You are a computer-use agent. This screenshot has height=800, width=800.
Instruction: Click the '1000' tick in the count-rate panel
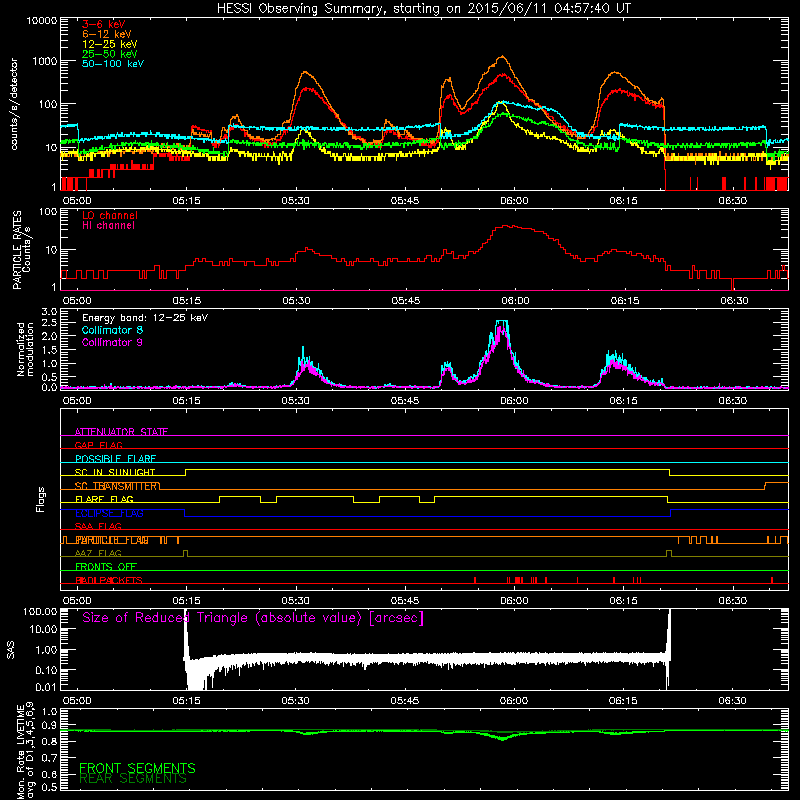(x=45, y=61)
